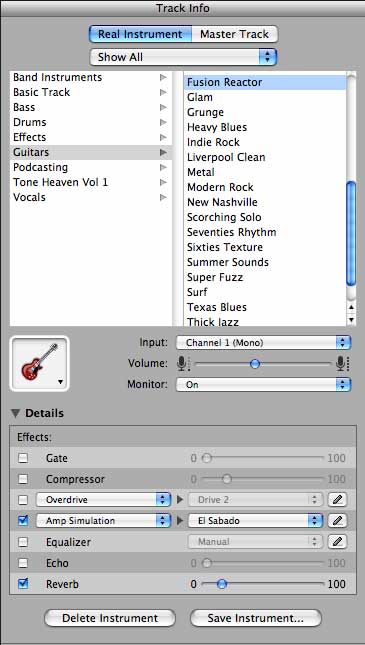Click the pencil edit button for Equalizer
Viewport: 365px width, 645px height.
click(x=337, y=542)
